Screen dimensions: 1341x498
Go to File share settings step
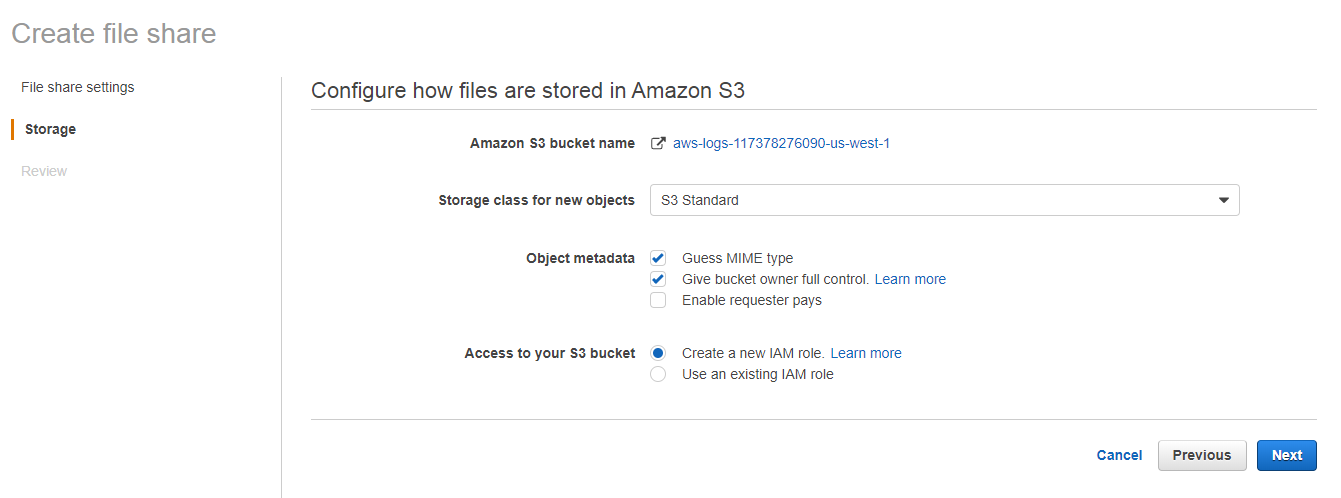(77, 87)
